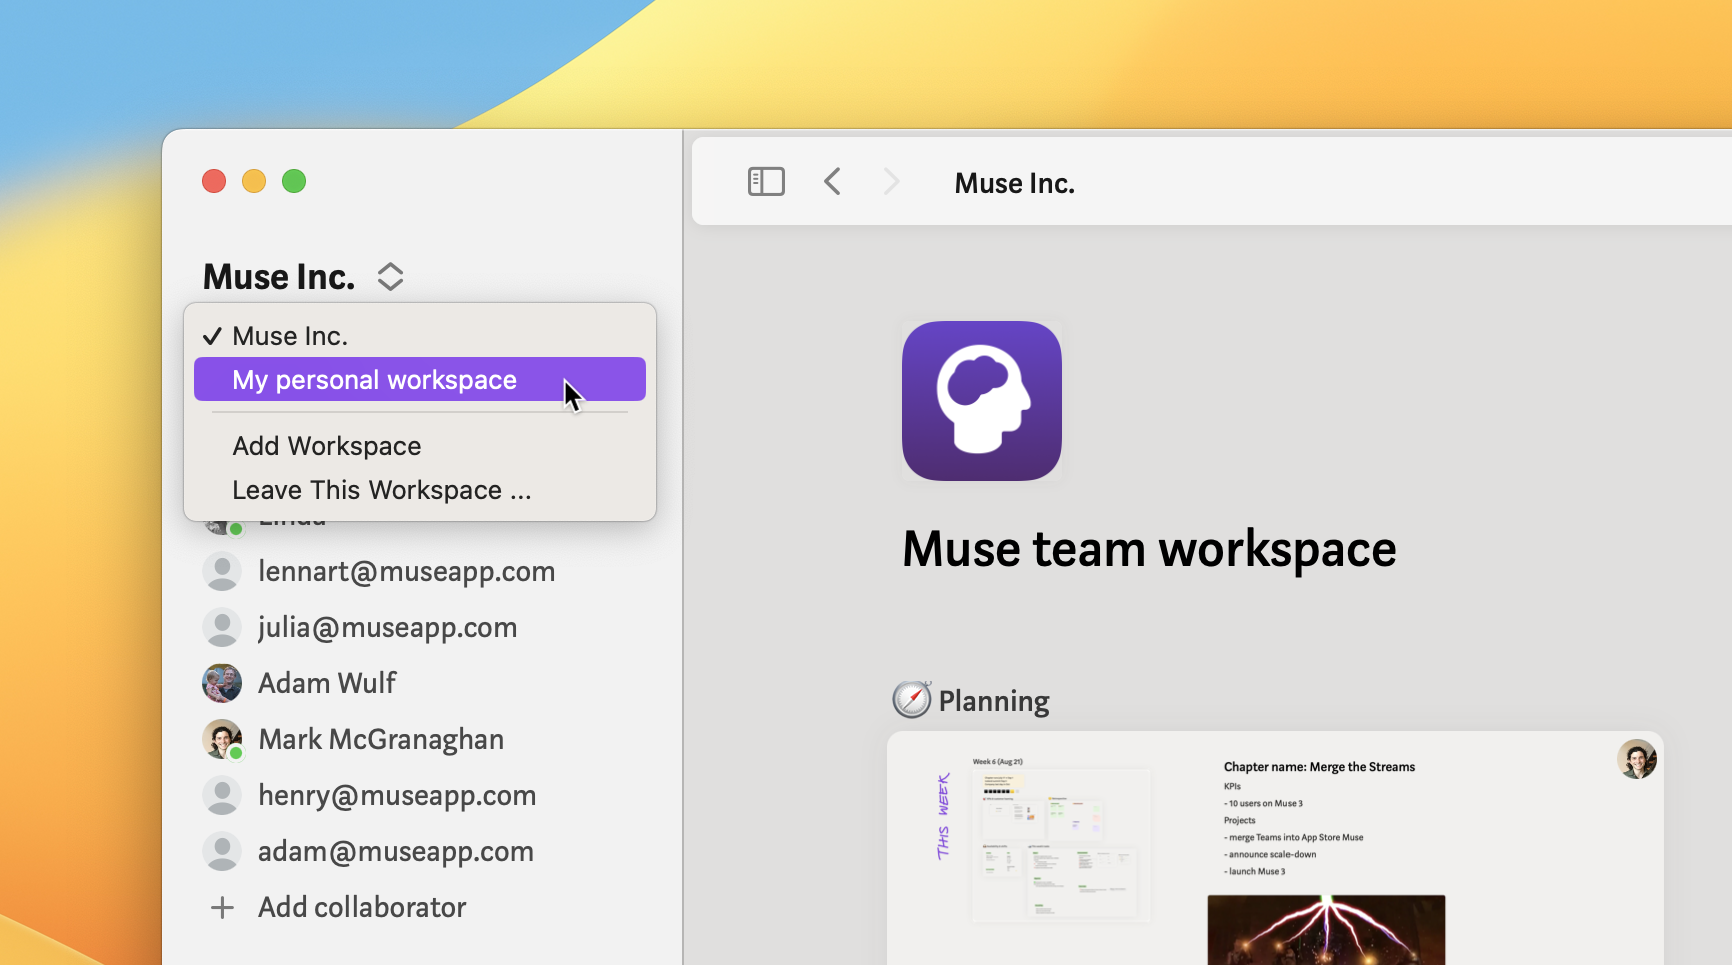
Task: Click the Muse brain app icon
Action: (x=982, y=401)
